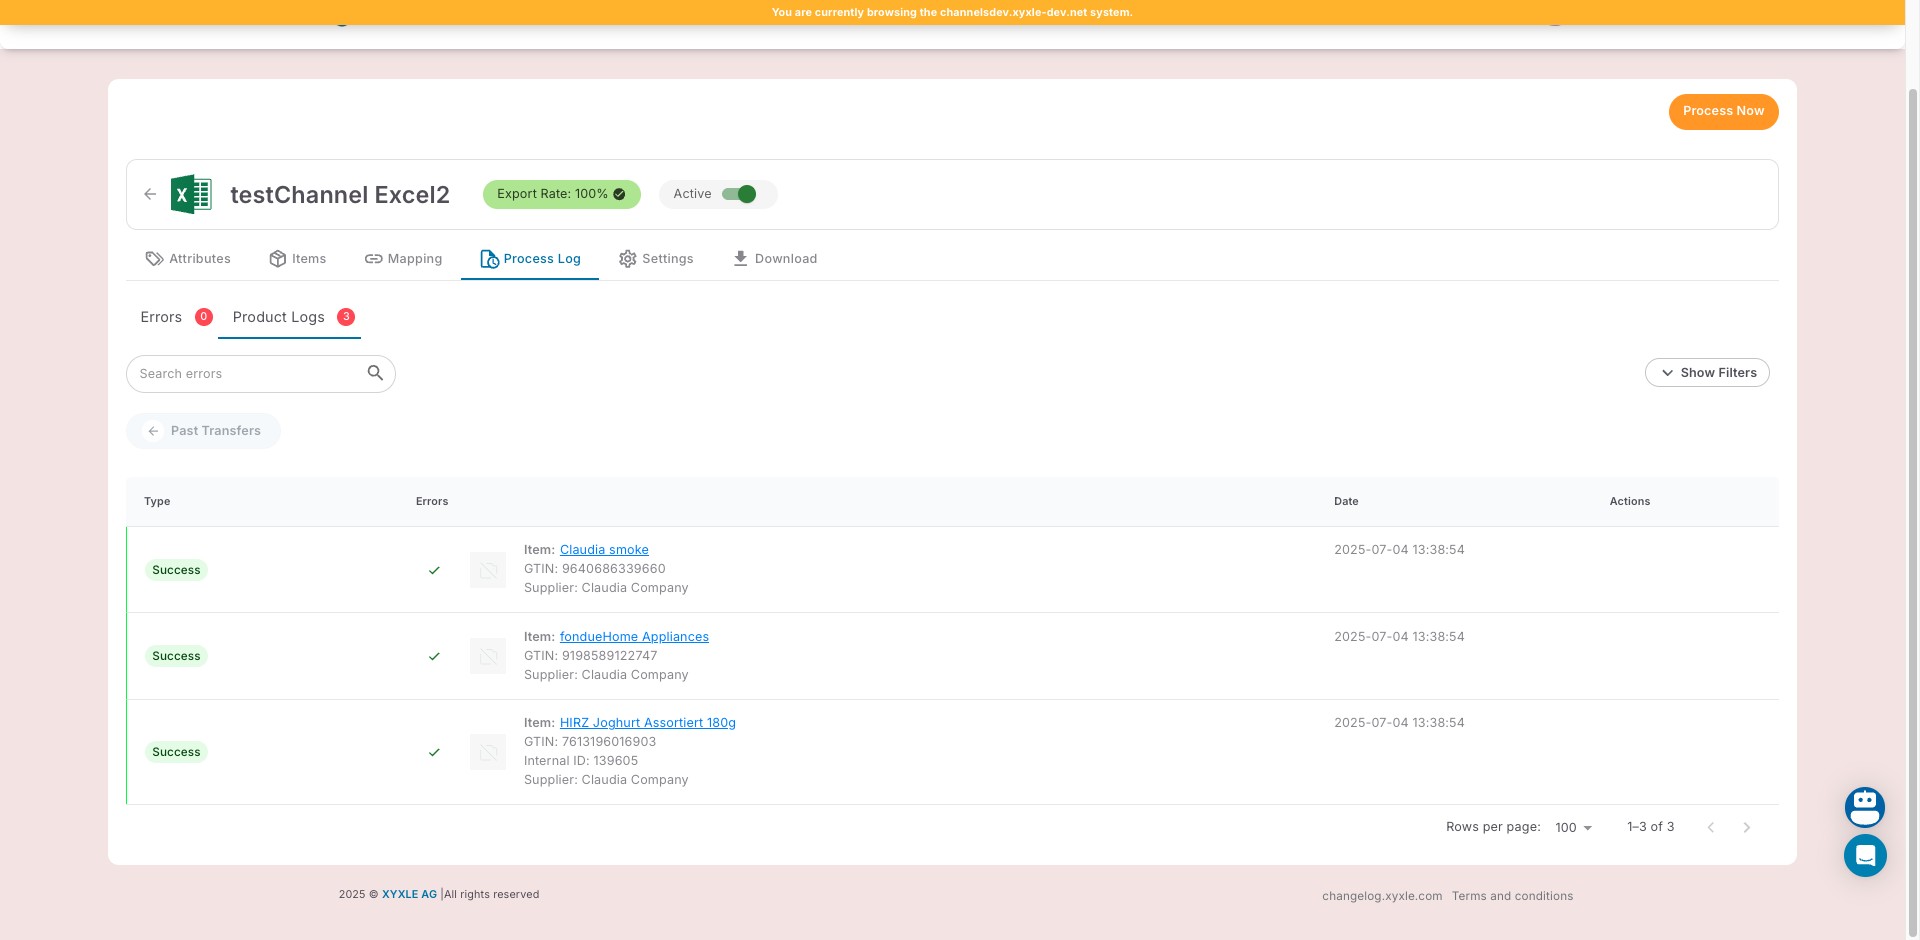
Task: Click into the Search errors field
Action: pyautogui.click(x=248, y=374)
